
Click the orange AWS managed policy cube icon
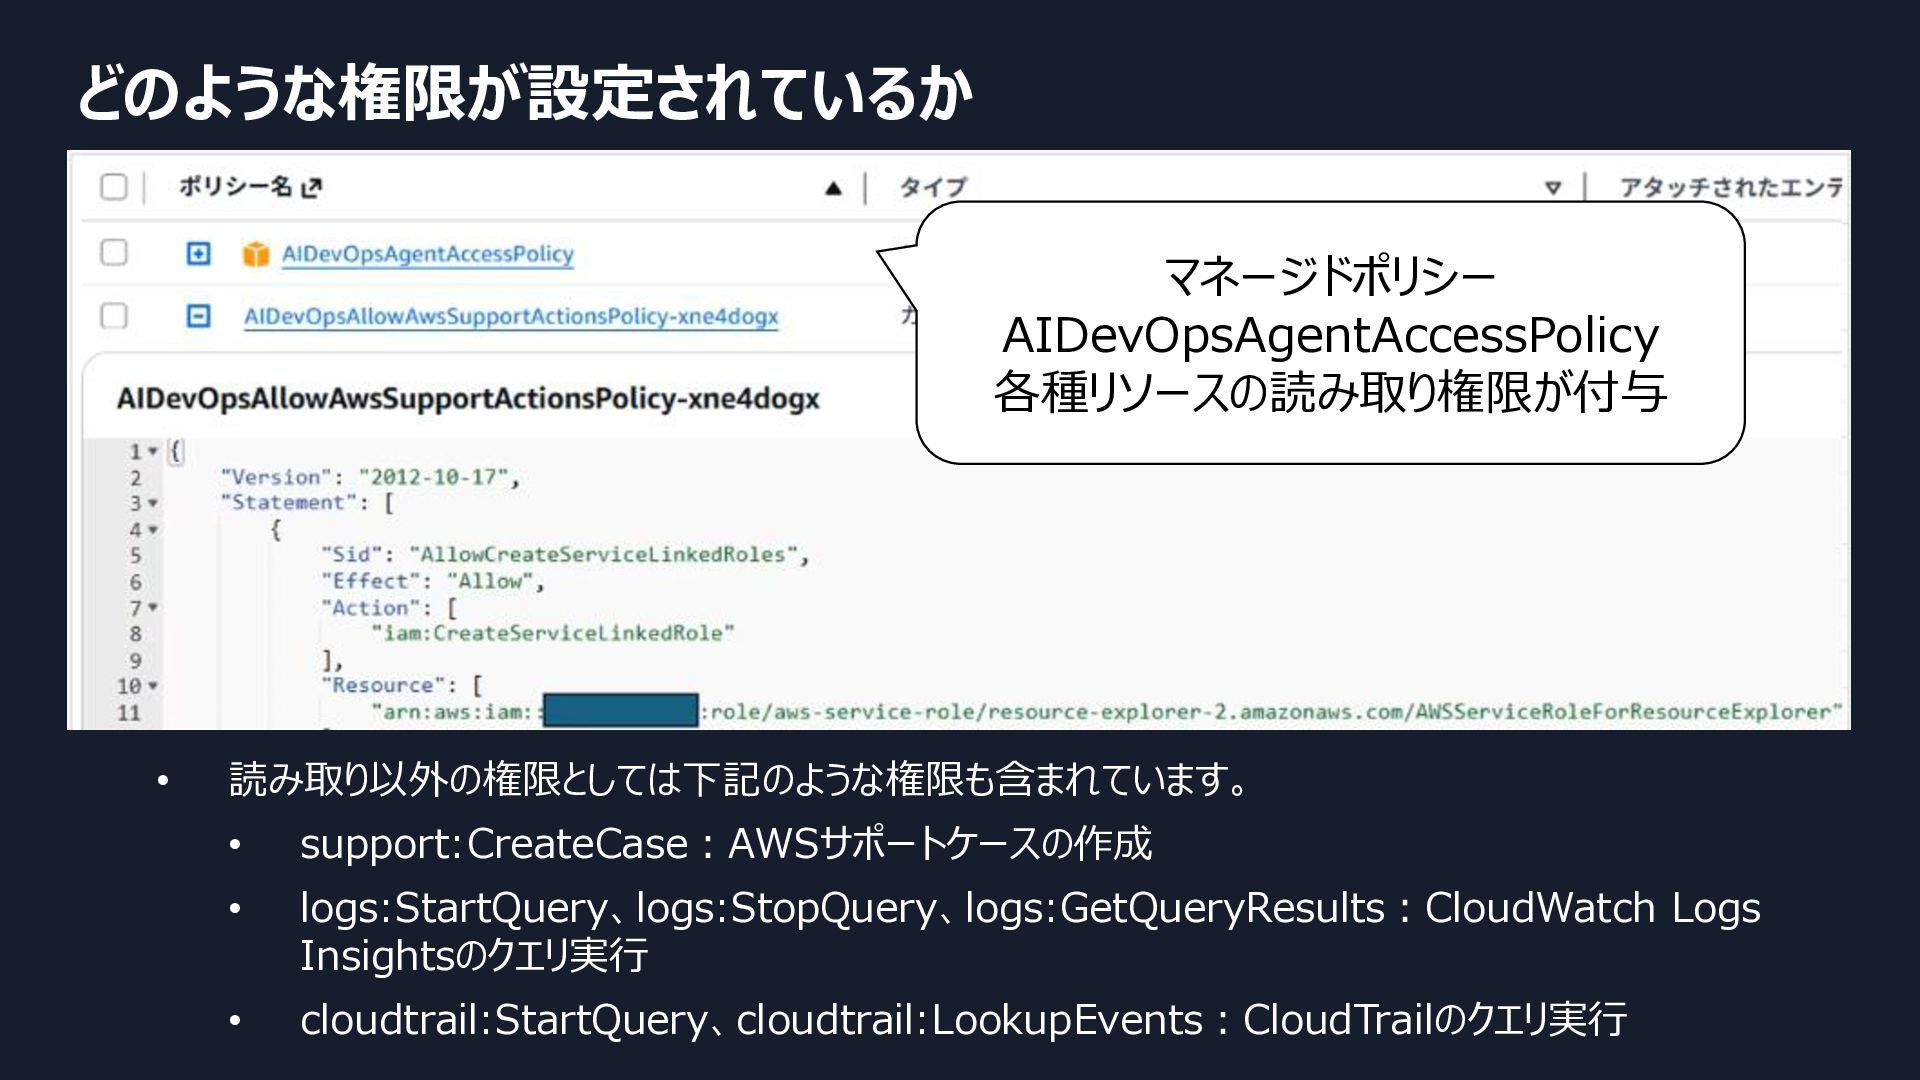[256, 254]
